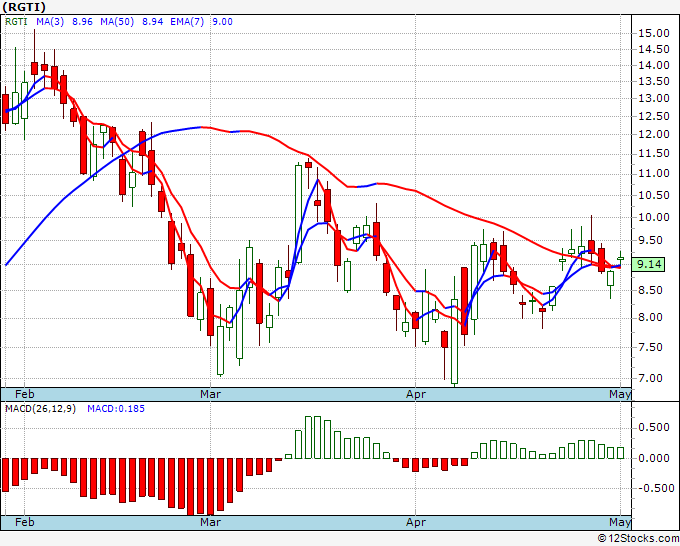Click the highlighted 9.14 current price tag
680x546 pixels.
coord(648,264)
